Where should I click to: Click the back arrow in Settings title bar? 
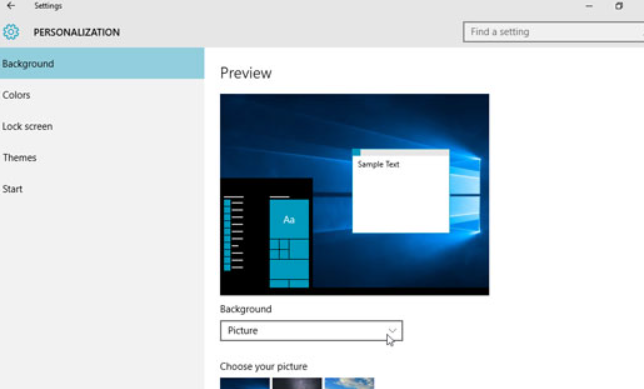tap(11, 6)
